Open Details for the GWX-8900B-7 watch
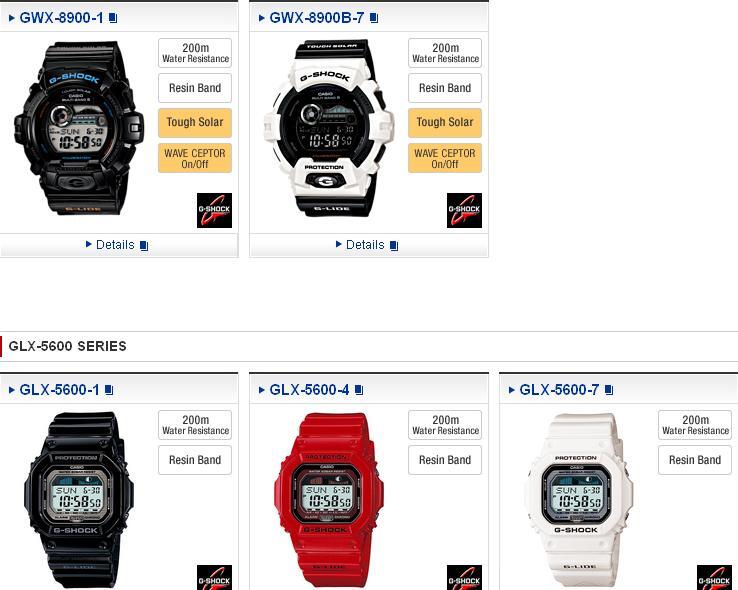This screenshot has height=590, width=738. coord(365,245)
